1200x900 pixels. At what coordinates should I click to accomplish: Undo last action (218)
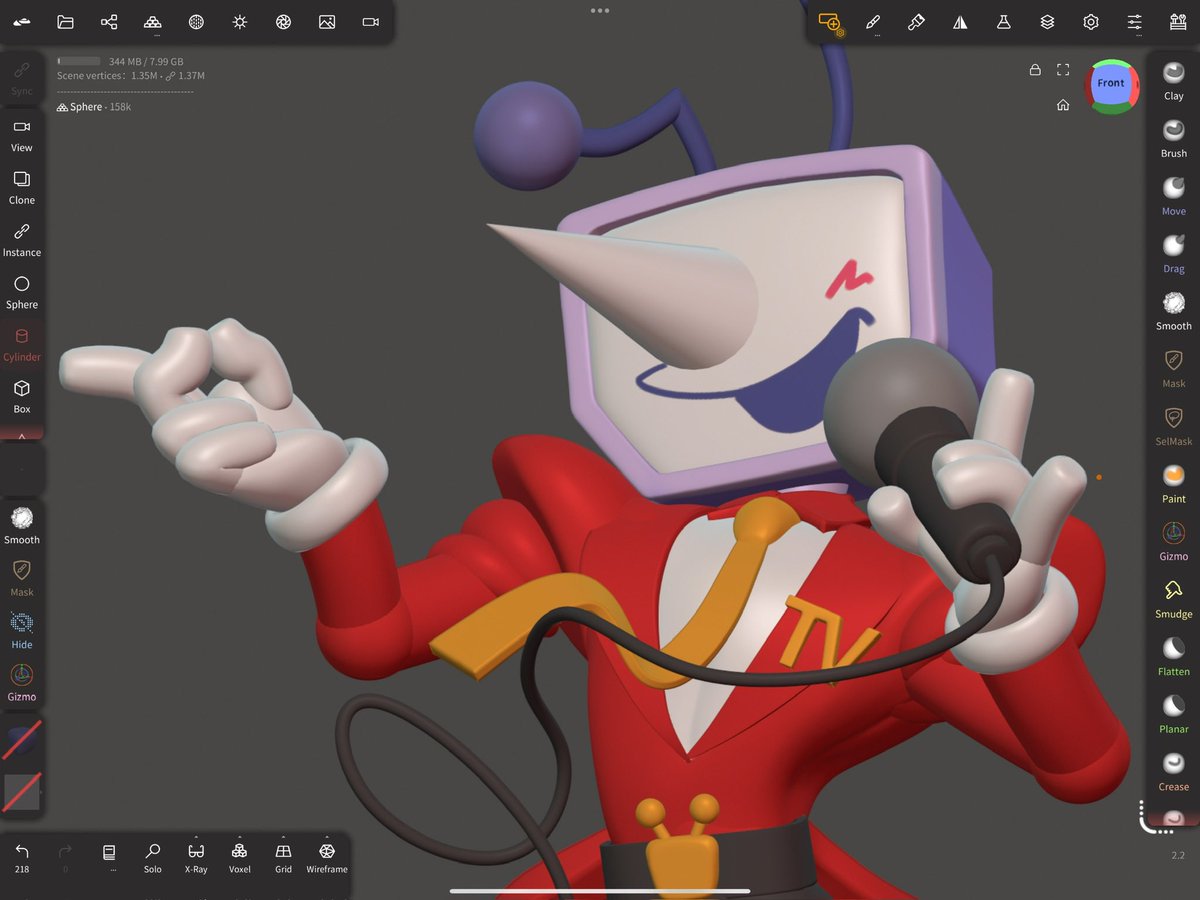tap(22, 858)
